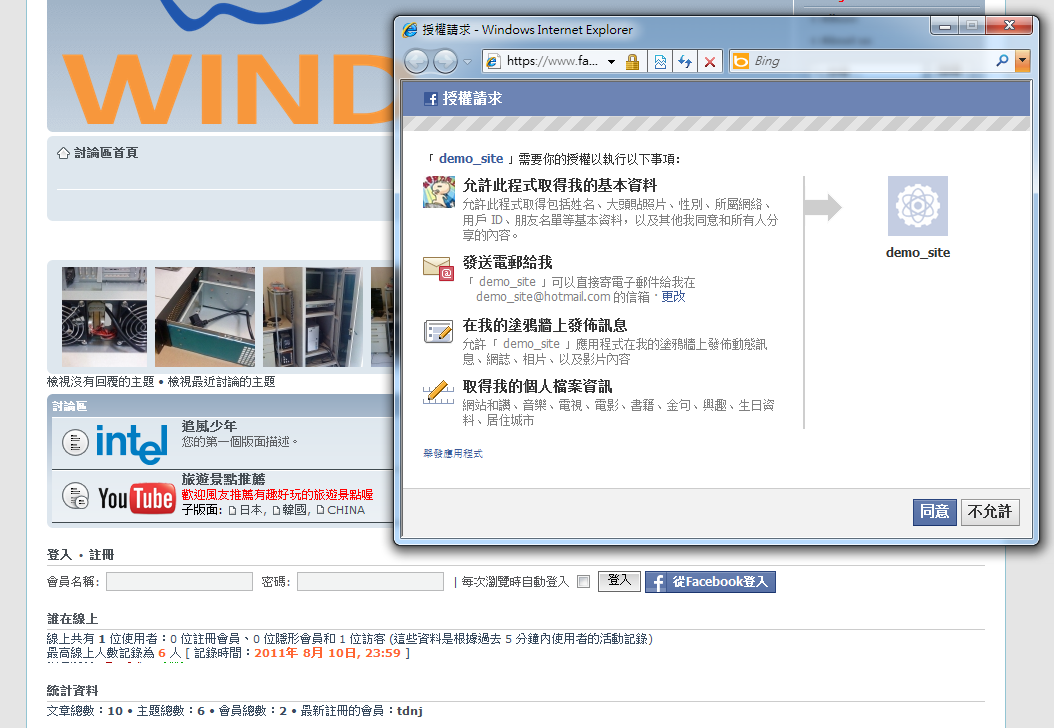This screenshot has height=728, width=1054.
Task: Open the CHINA subforum
Action: pos(346,510)
